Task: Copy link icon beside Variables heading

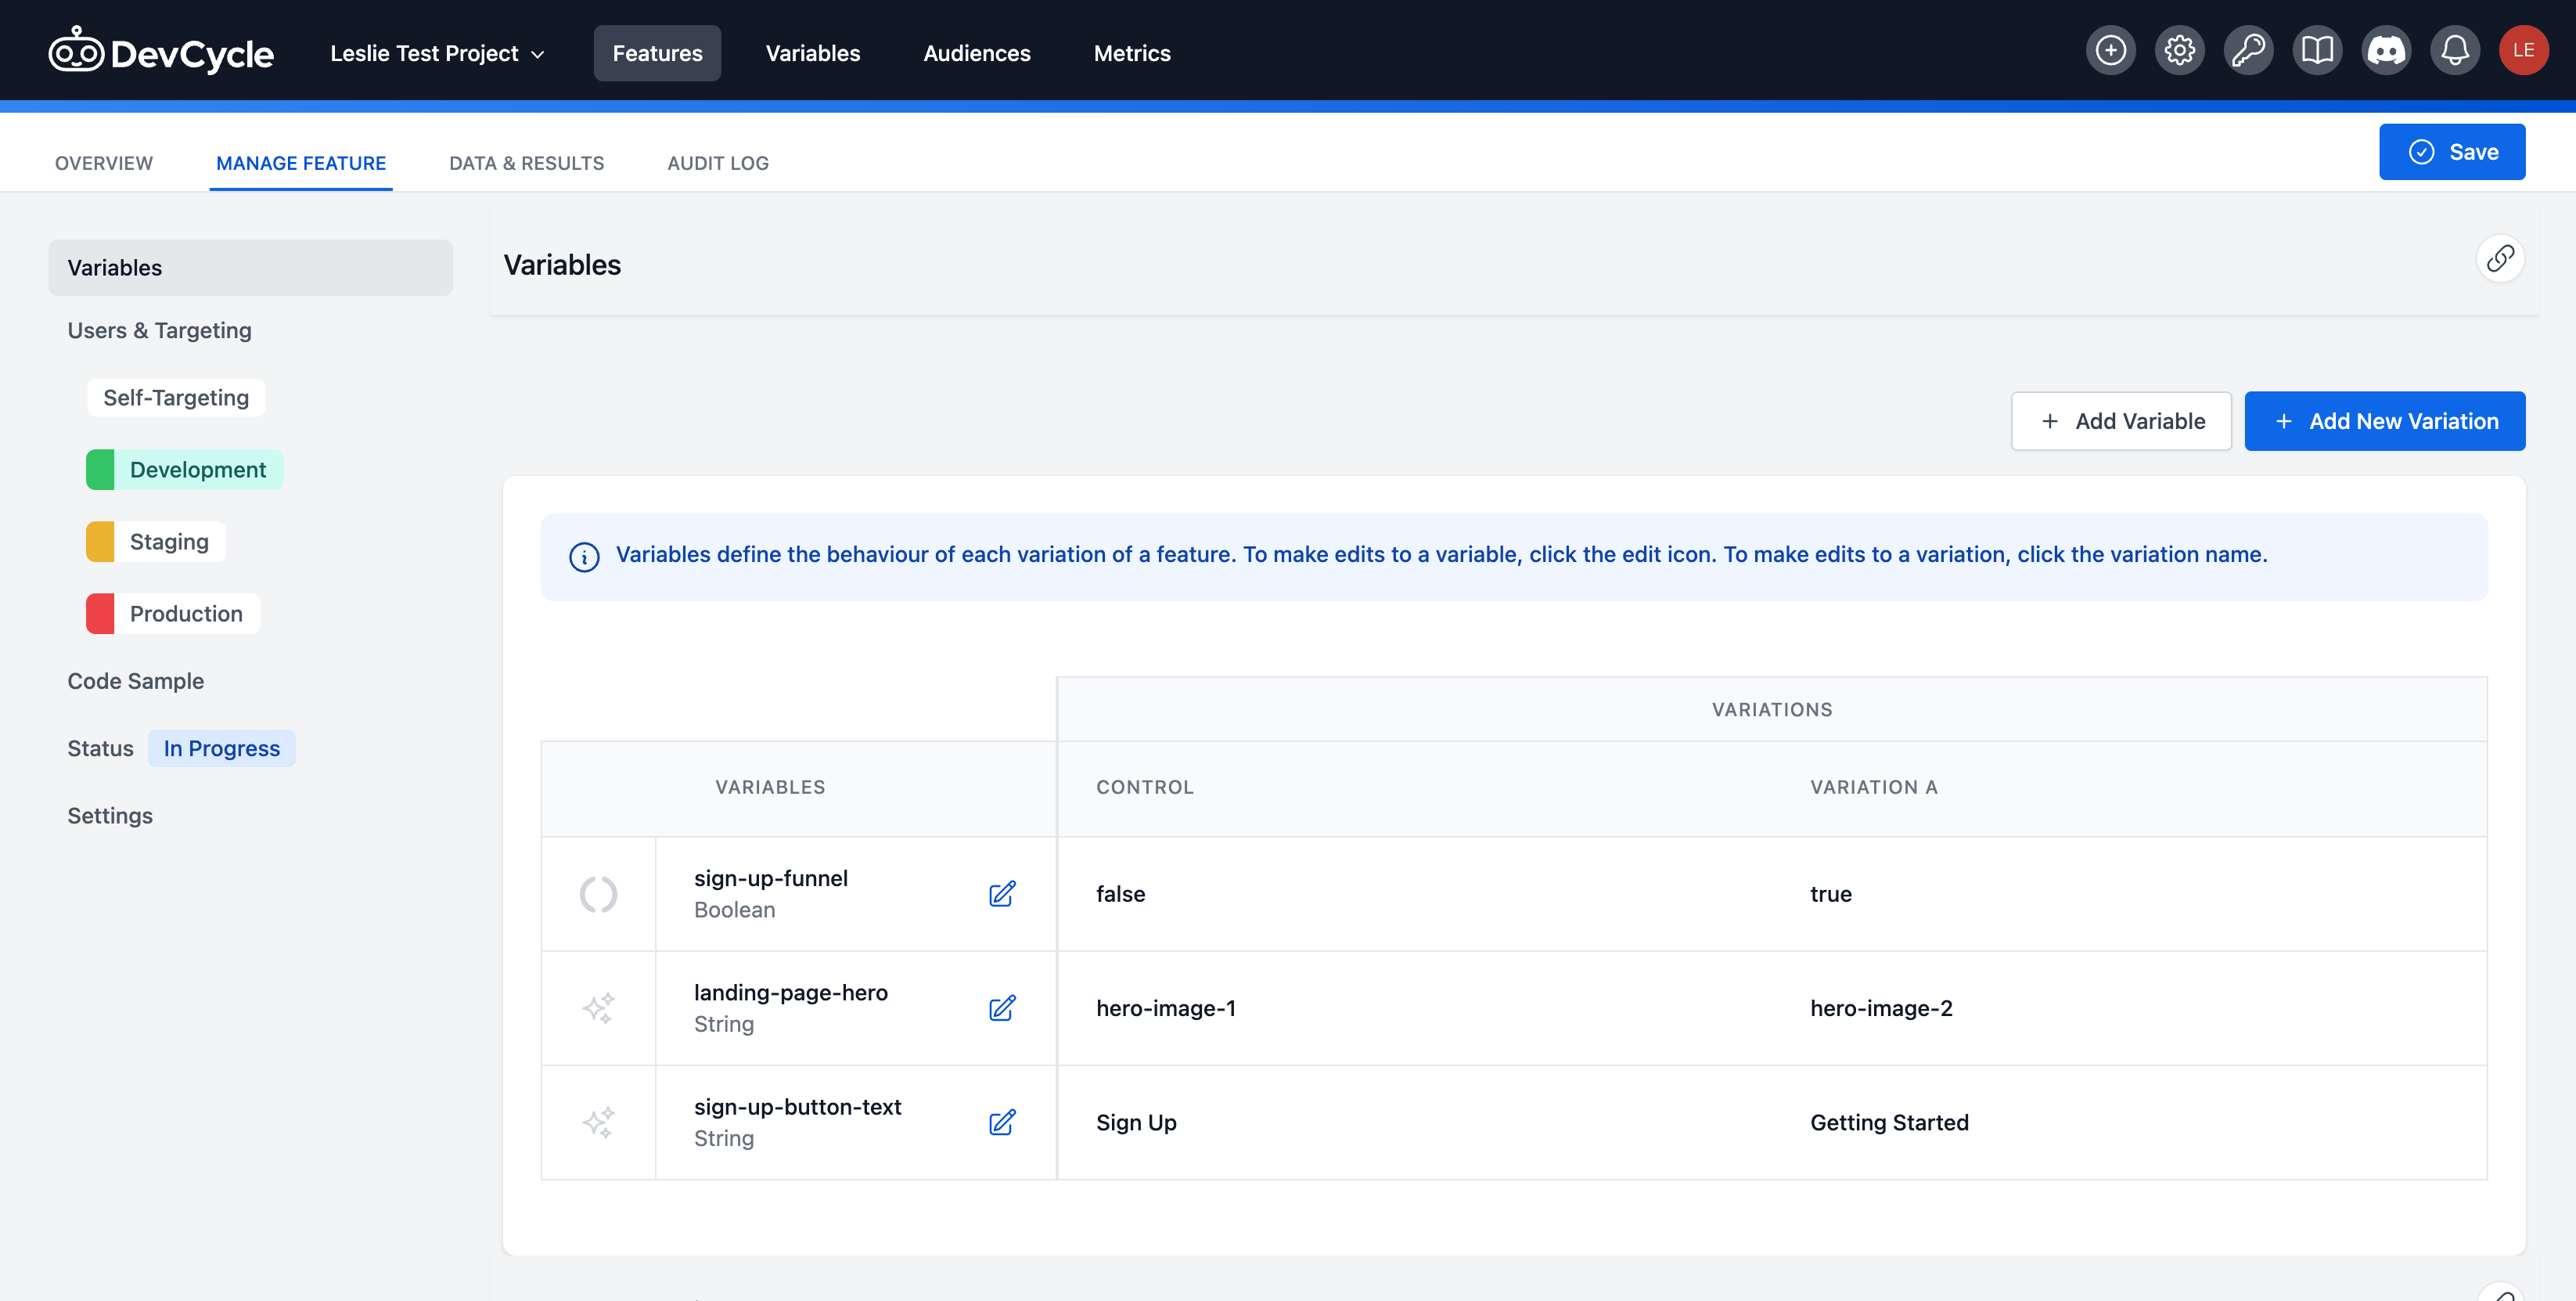Action: pyautogui.click(x=2500, y=259)
